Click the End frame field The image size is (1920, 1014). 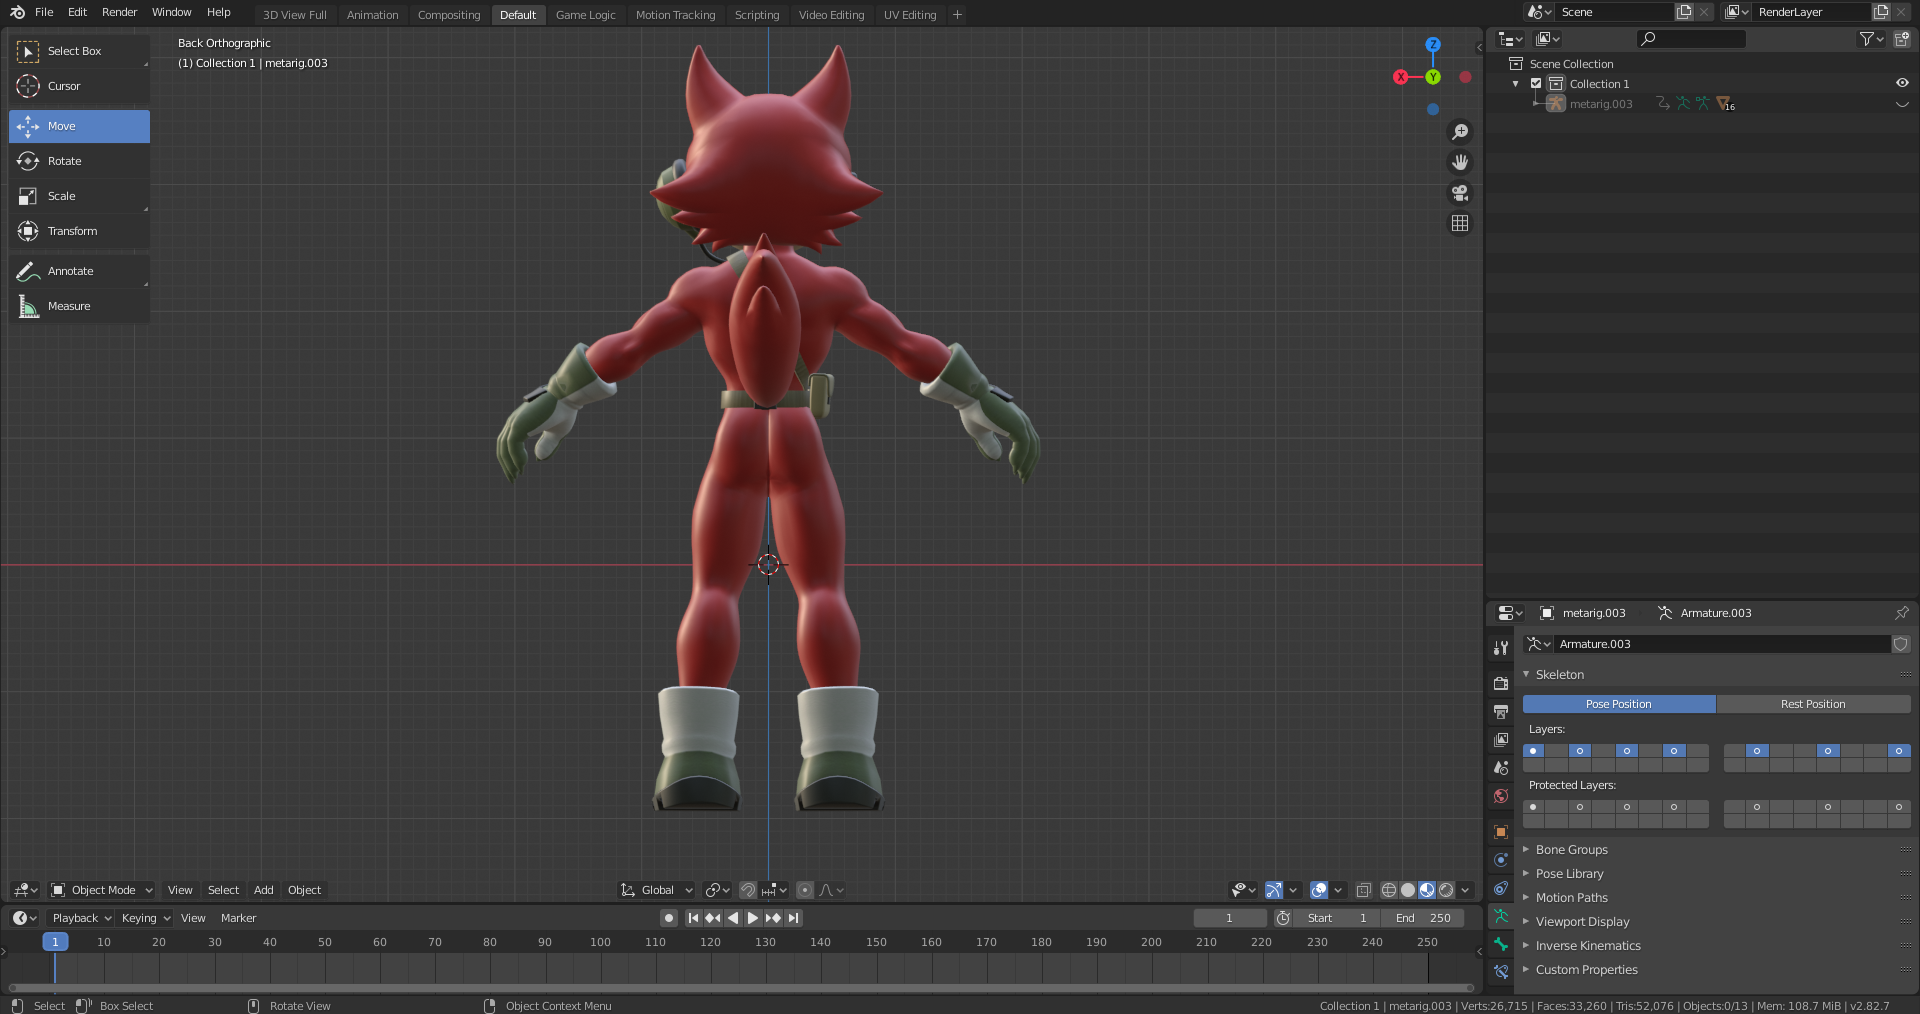pos(1422,918)
